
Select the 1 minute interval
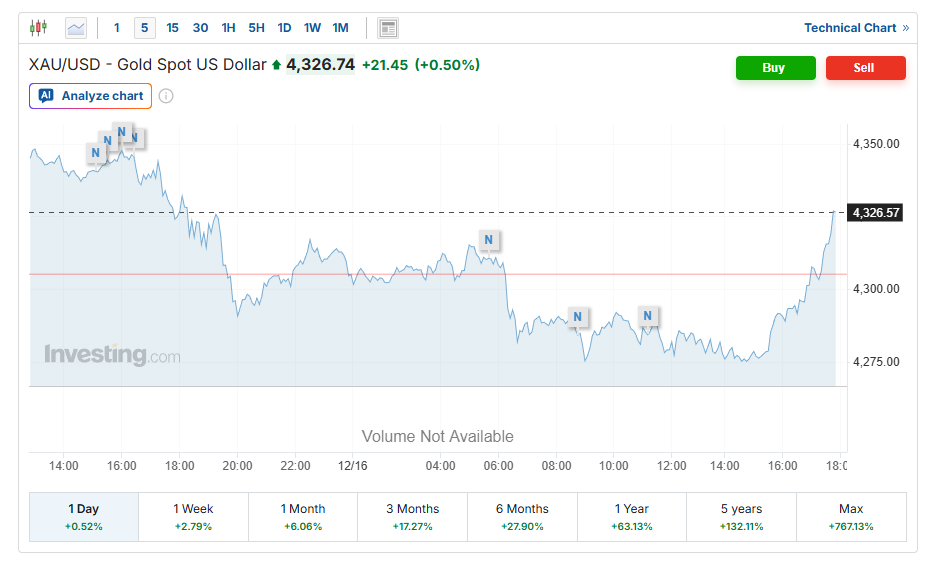click(117, 28)
